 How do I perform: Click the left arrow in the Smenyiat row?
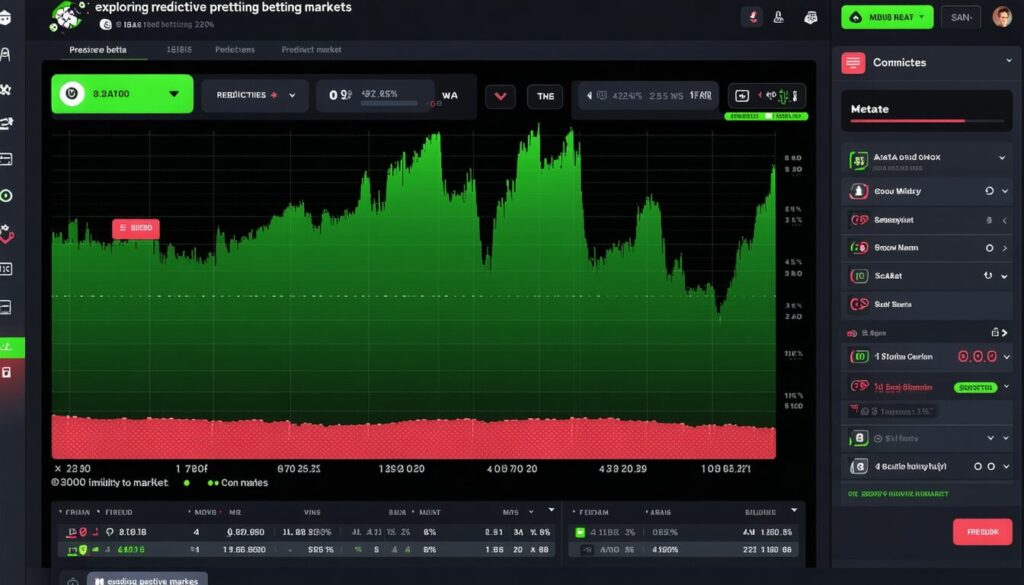pos(1004,221)
